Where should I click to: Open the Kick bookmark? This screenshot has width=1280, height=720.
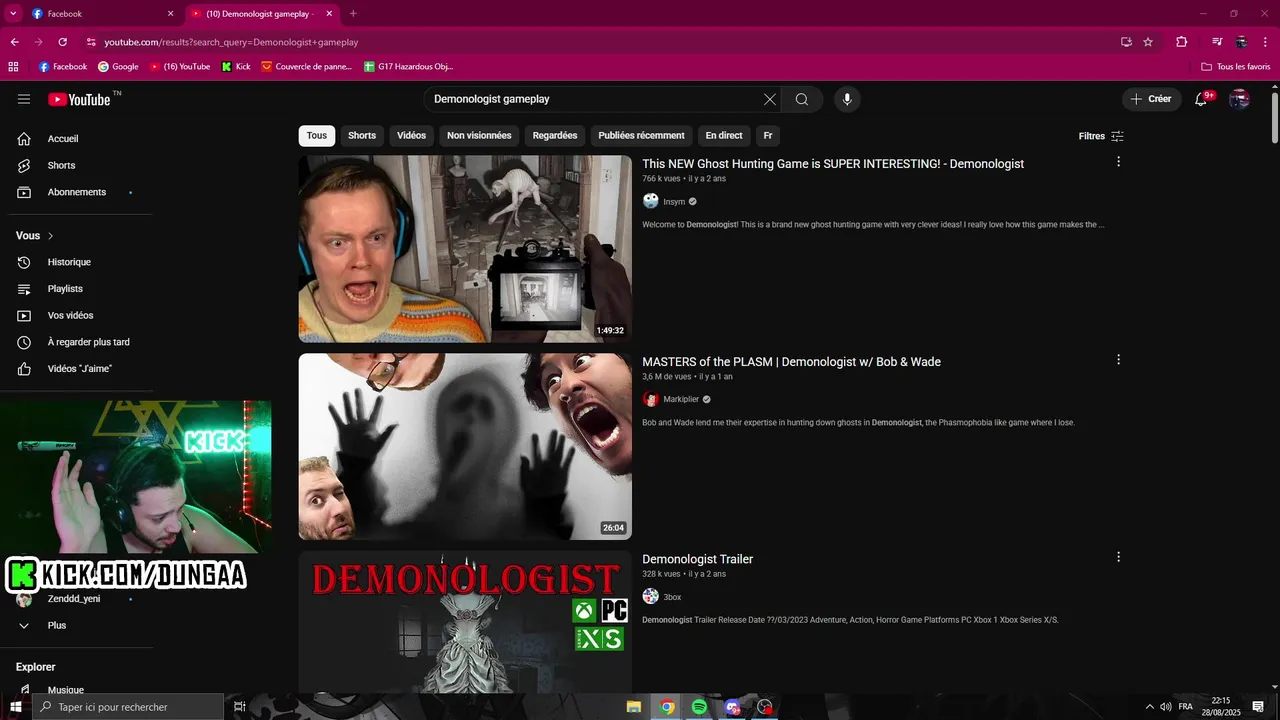pyautogui.click(x=236, y=67)
